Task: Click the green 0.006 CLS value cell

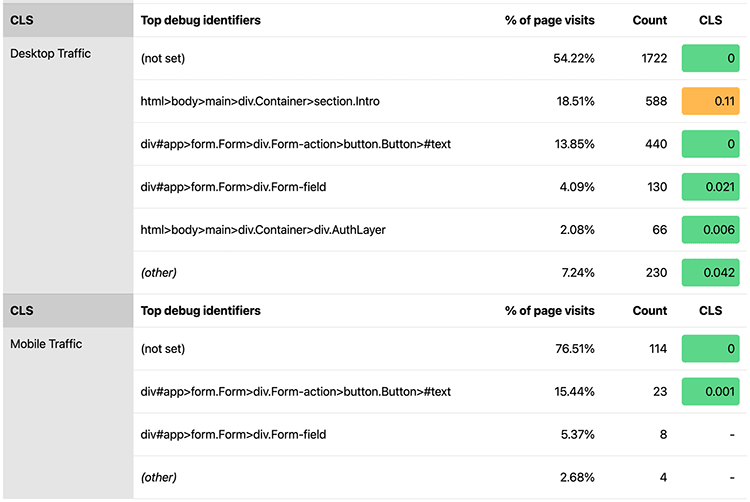Action: [x=710, y=229]
